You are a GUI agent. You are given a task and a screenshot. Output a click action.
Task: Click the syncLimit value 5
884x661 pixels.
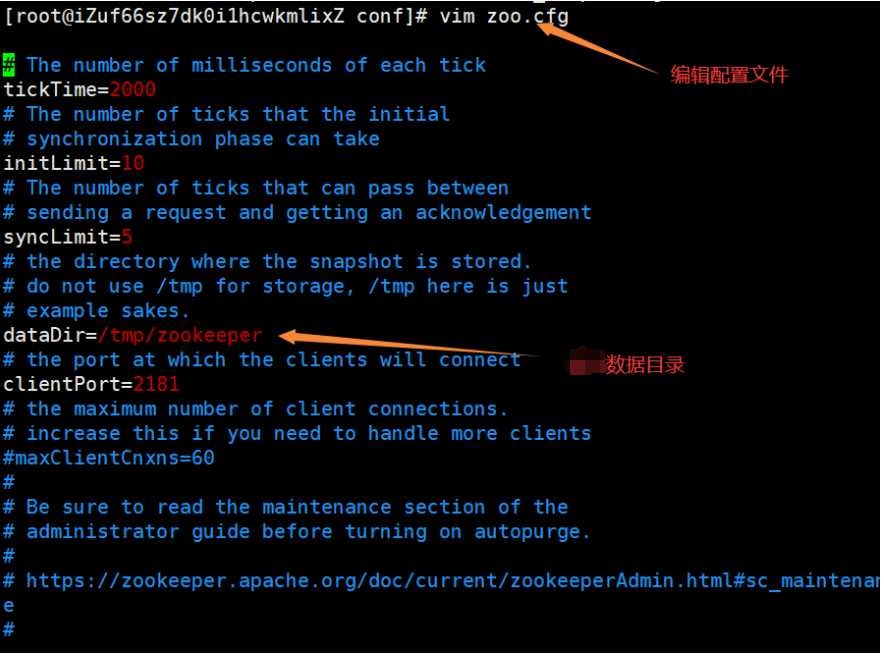[x=127, y=237]
